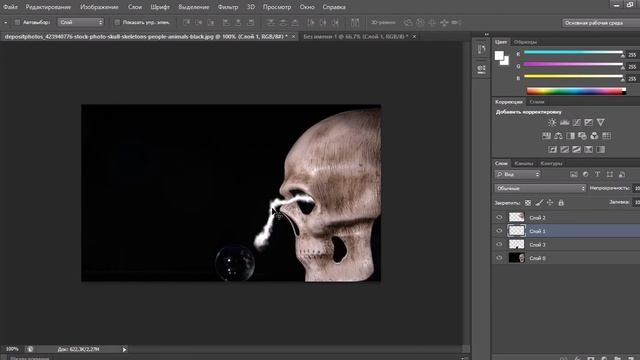Open the Файл menu

point(10,7)
